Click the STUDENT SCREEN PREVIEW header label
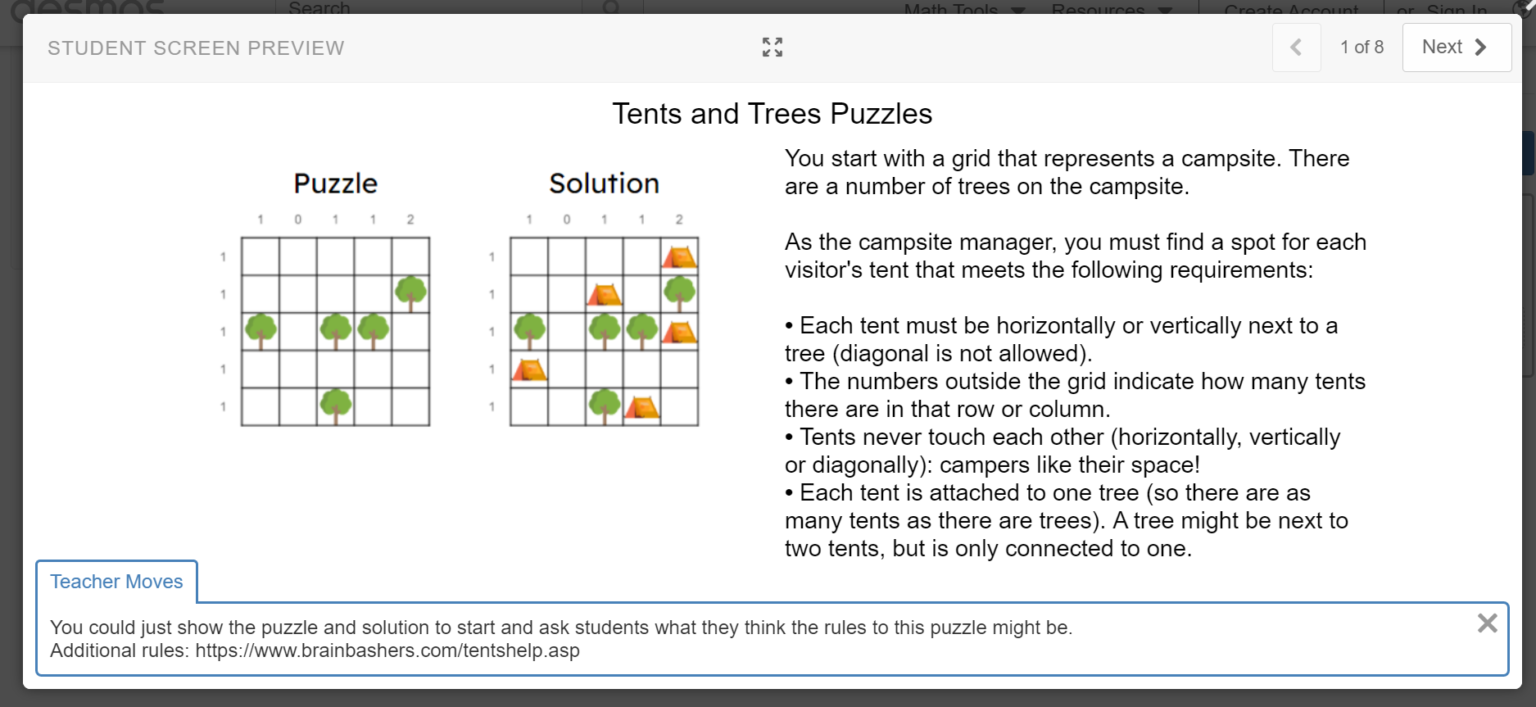This screenshot has width=1536, height=707. point(196,47)
